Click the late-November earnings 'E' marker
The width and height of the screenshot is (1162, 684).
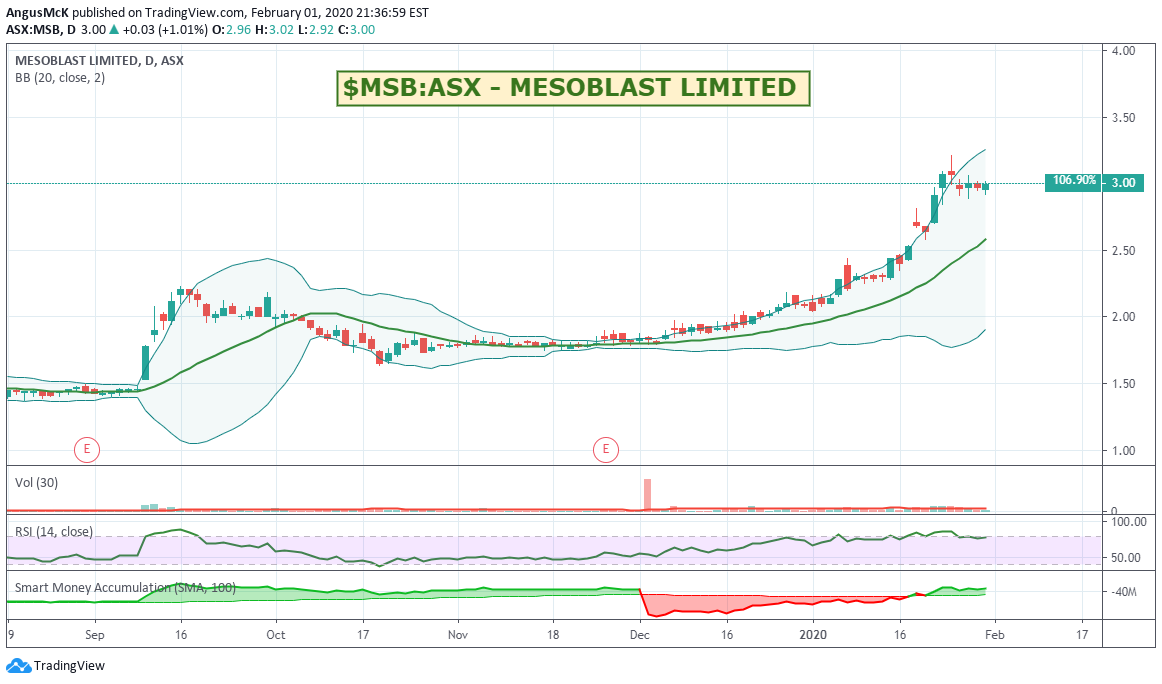(x=605, y=449)
